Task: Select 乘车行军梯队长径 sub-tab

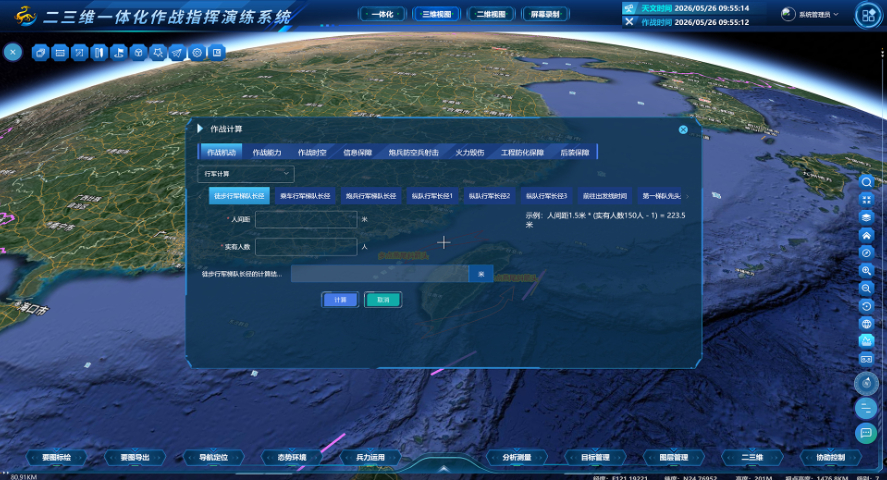Action: coord(305,196)
